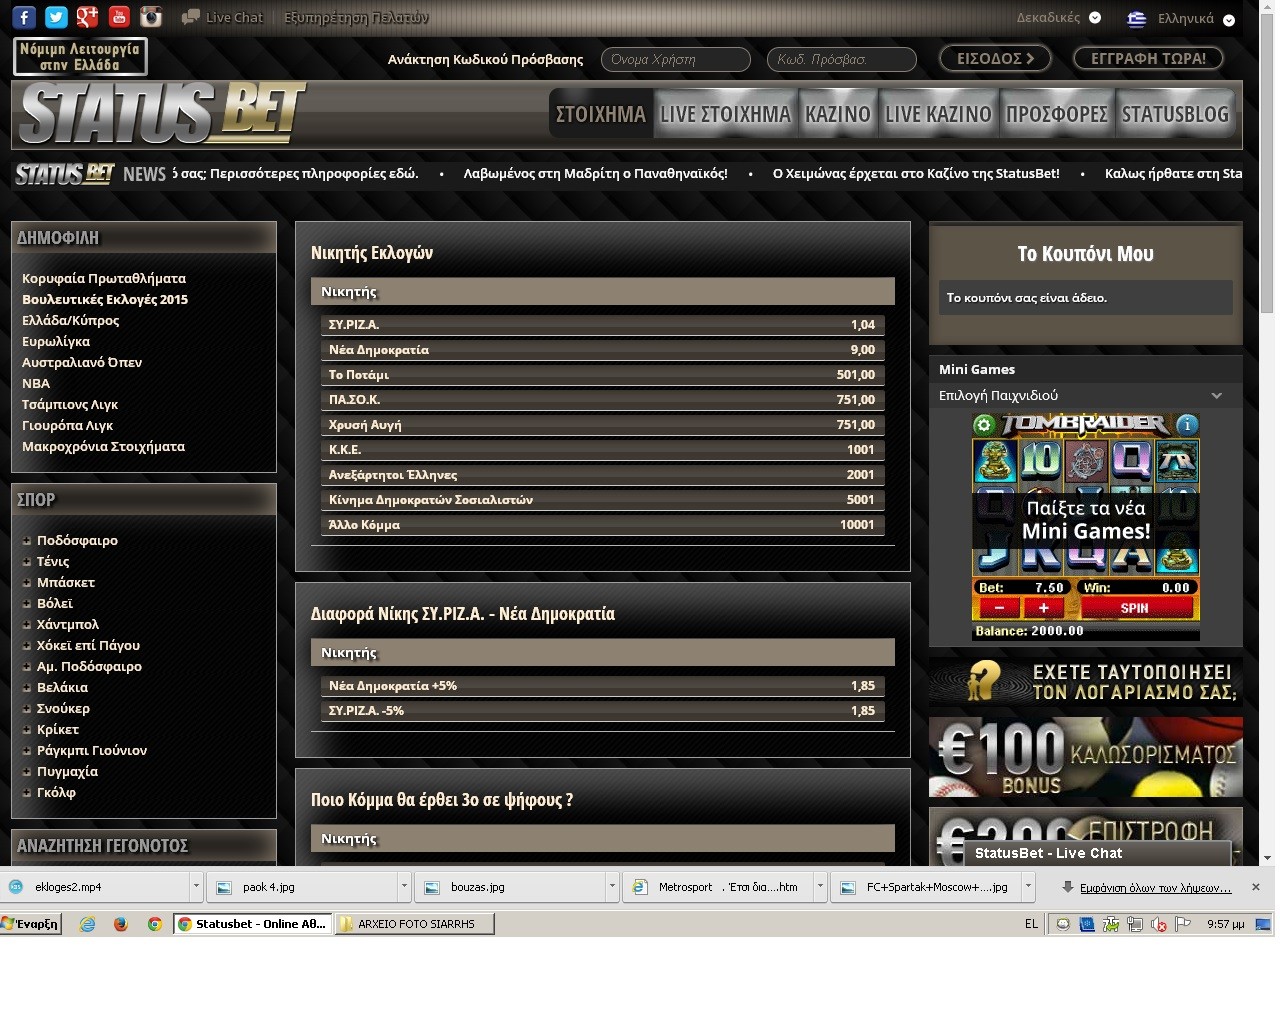Click the EL language indicator in tray

pos(1031,924)
